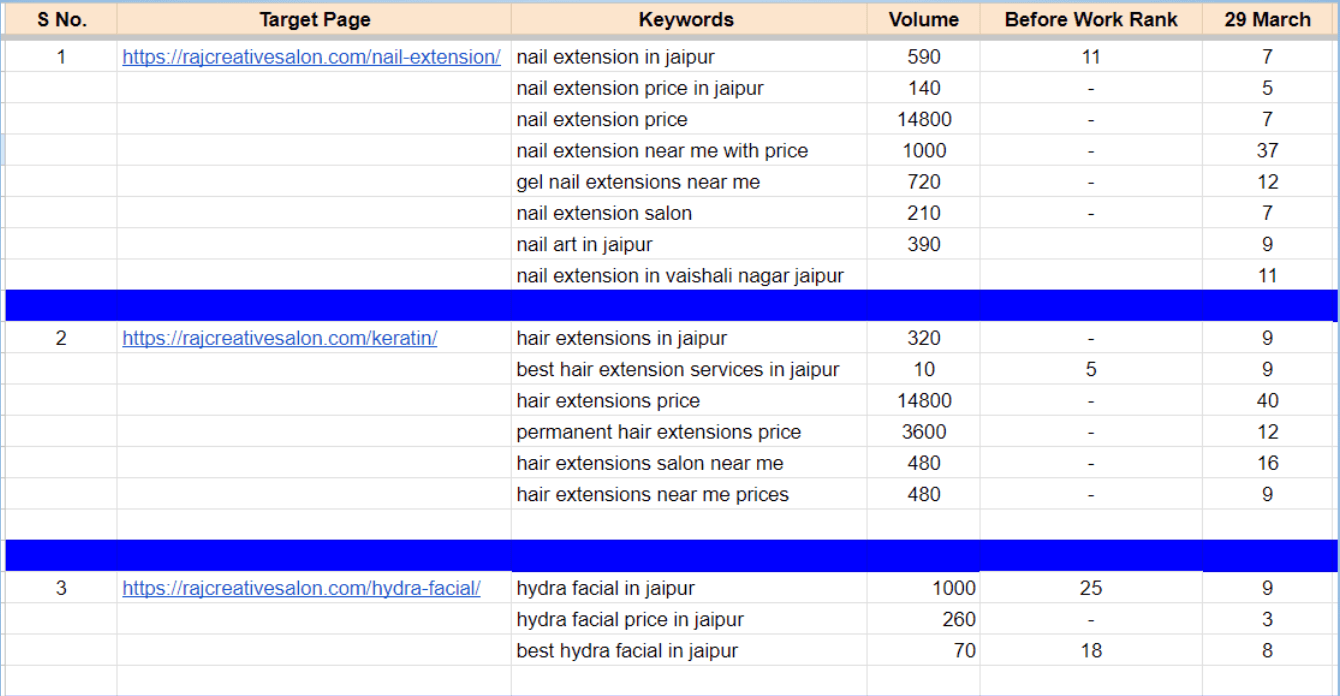Image resolution: width=1340 pixels, height=696 pixels.
Task: Select keyword 'nail extension price in jaipur'
Action: (x=689, y=88)
